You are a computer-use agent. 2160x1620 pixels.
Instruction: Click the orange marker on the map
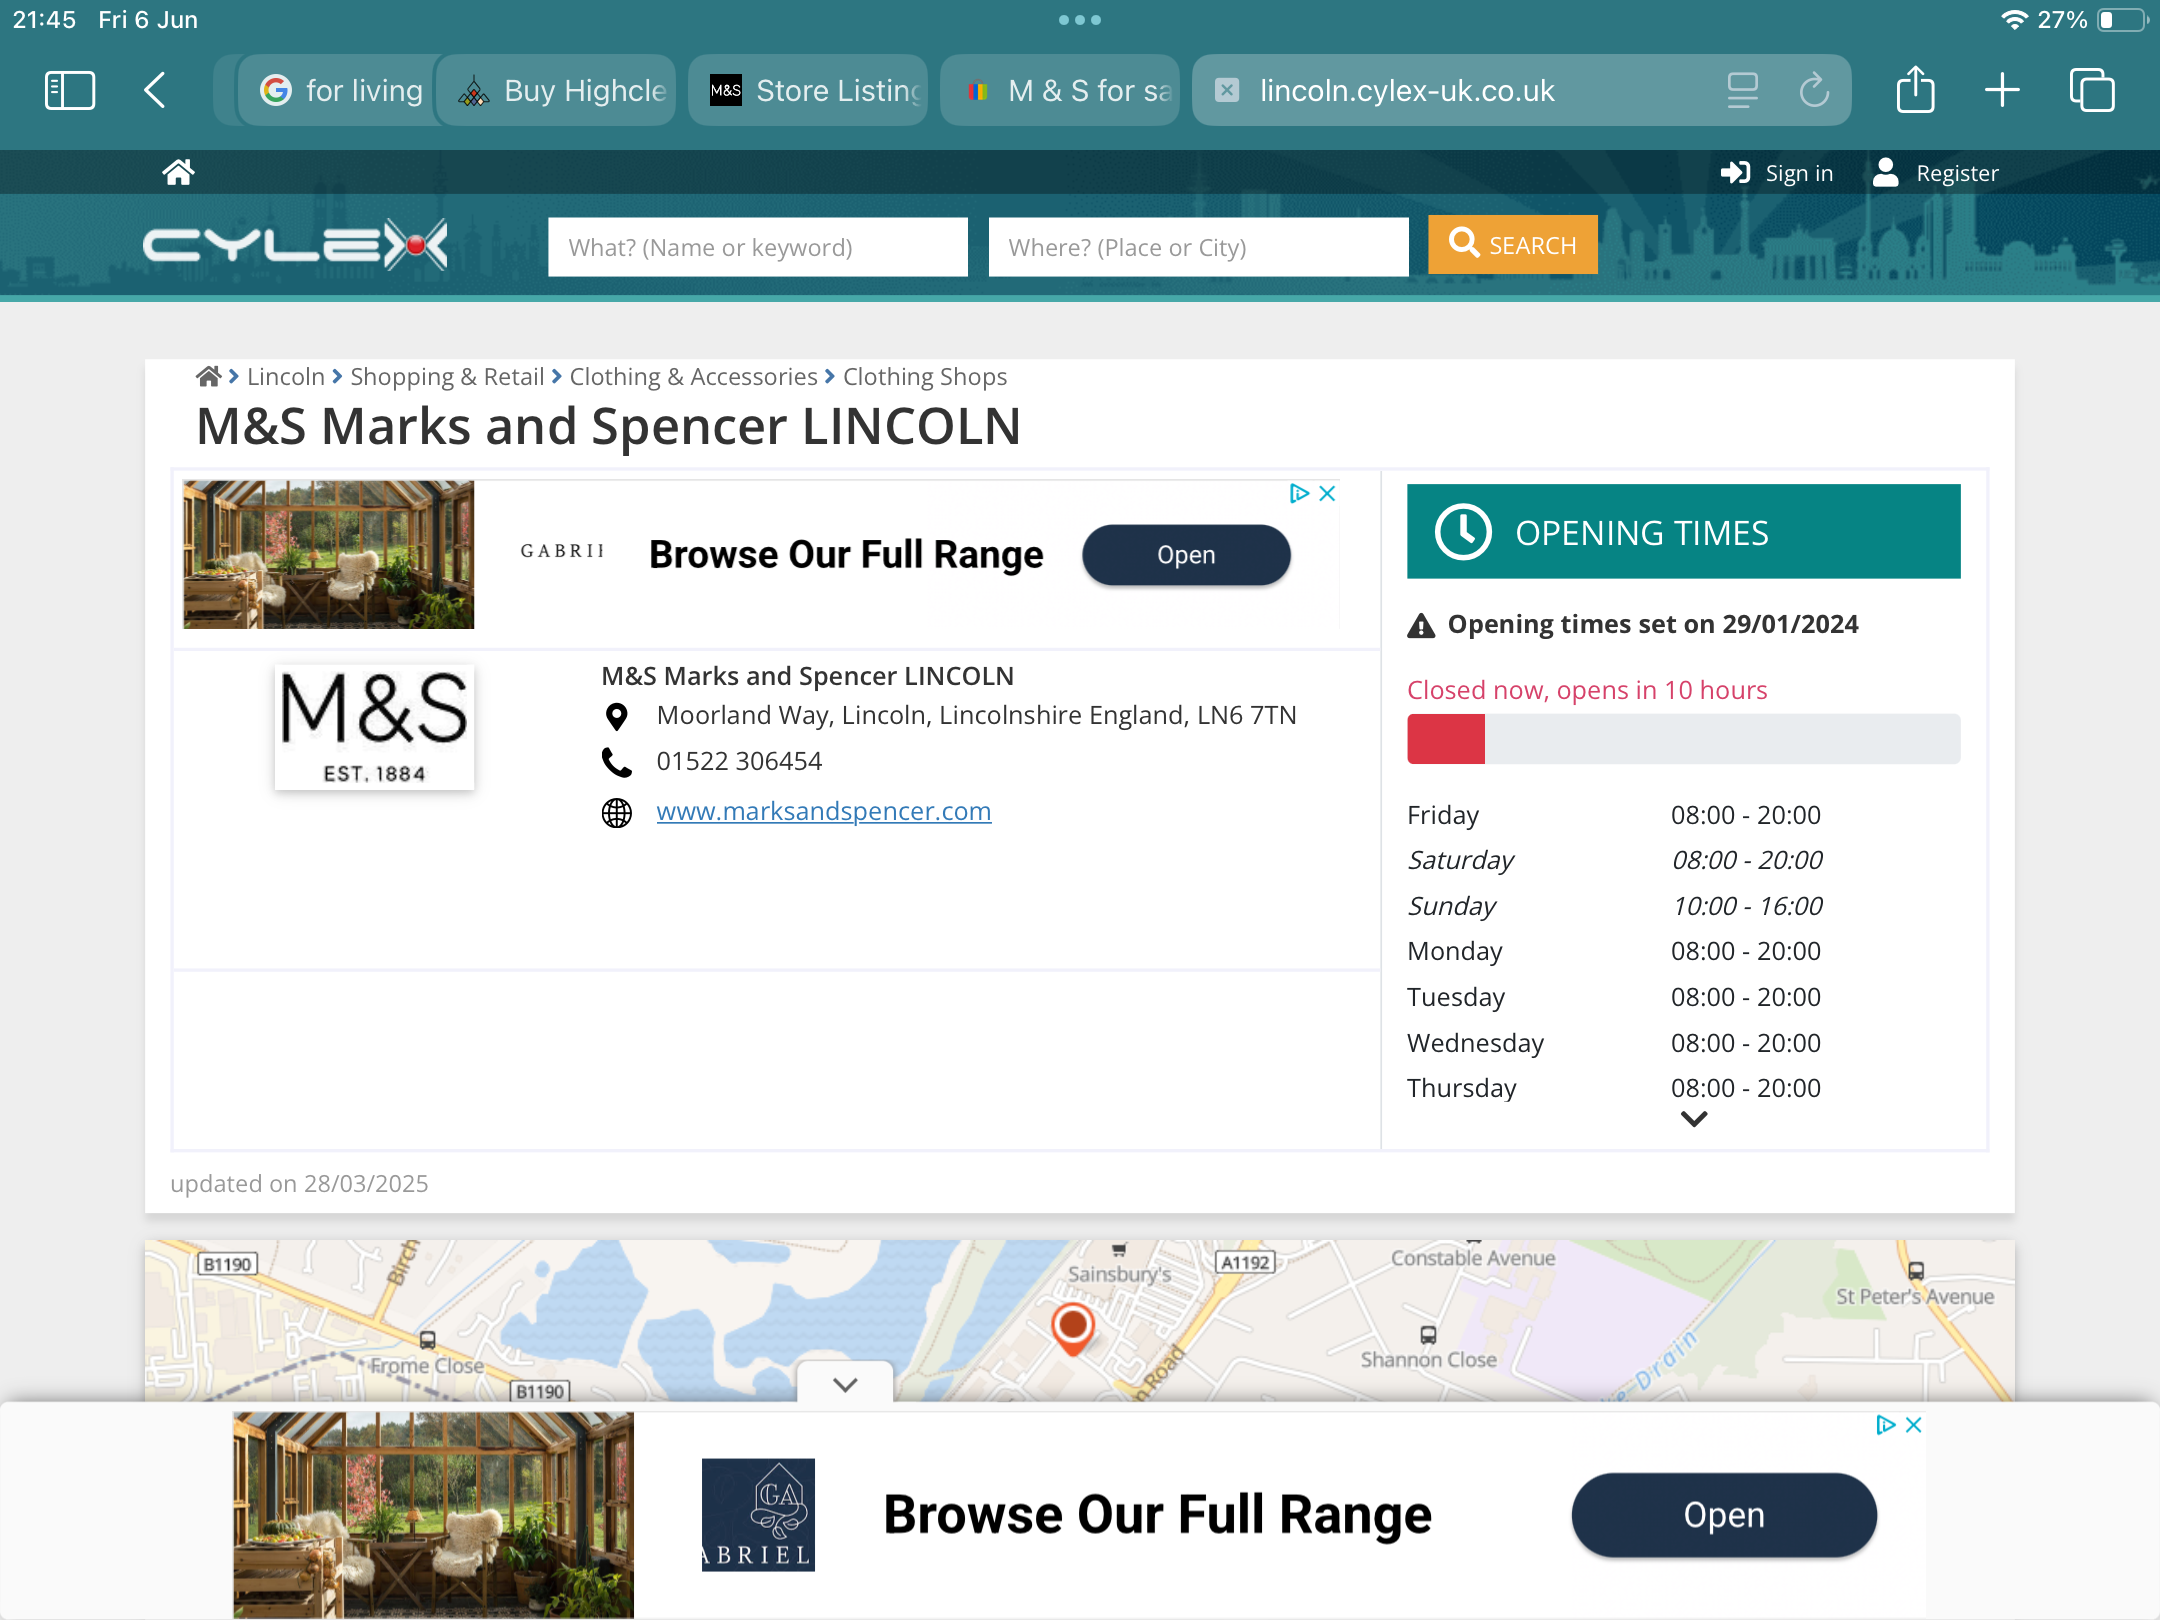point(1073,1329)
